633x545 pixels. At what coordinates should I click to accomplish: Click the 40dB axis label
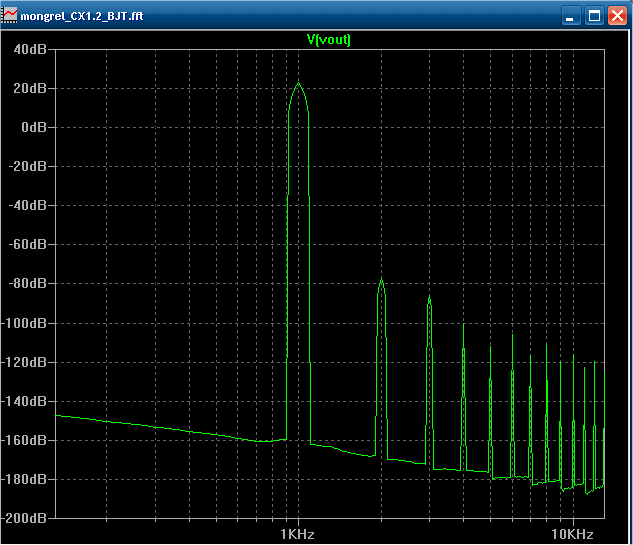click(30, 49)
